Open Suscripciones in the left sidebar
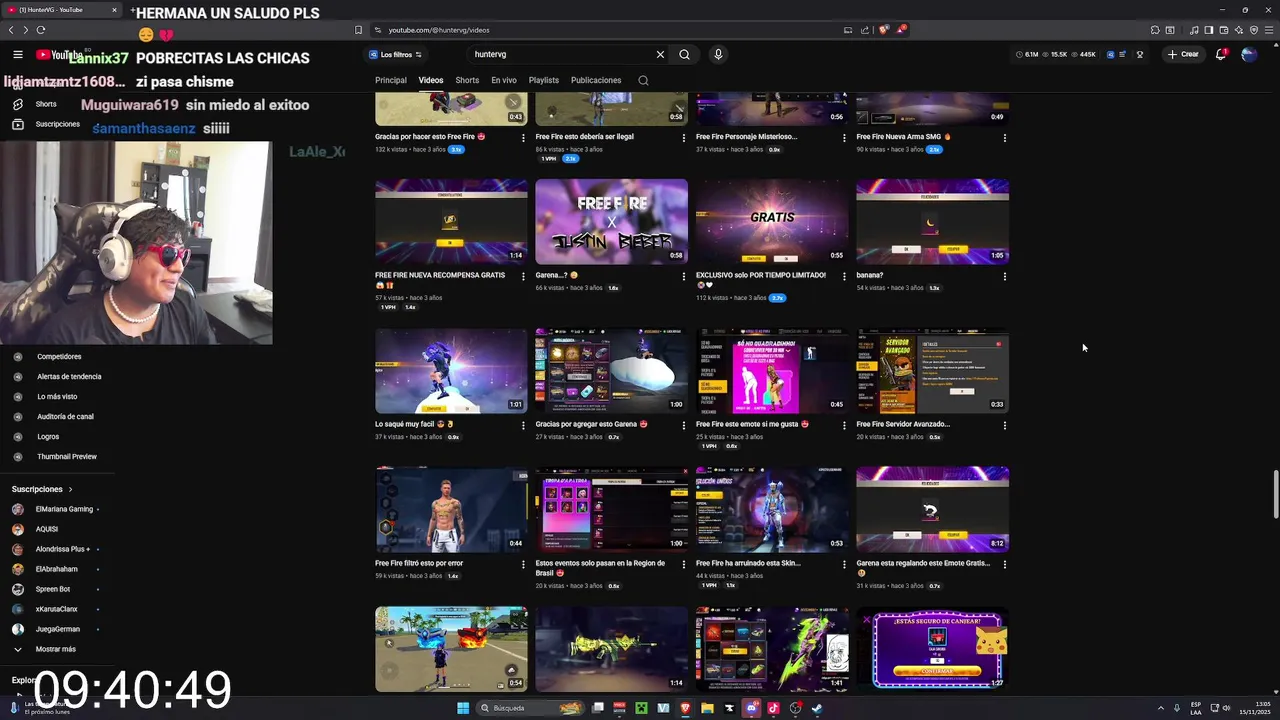 pyautogui.click(x=57, y=124)
